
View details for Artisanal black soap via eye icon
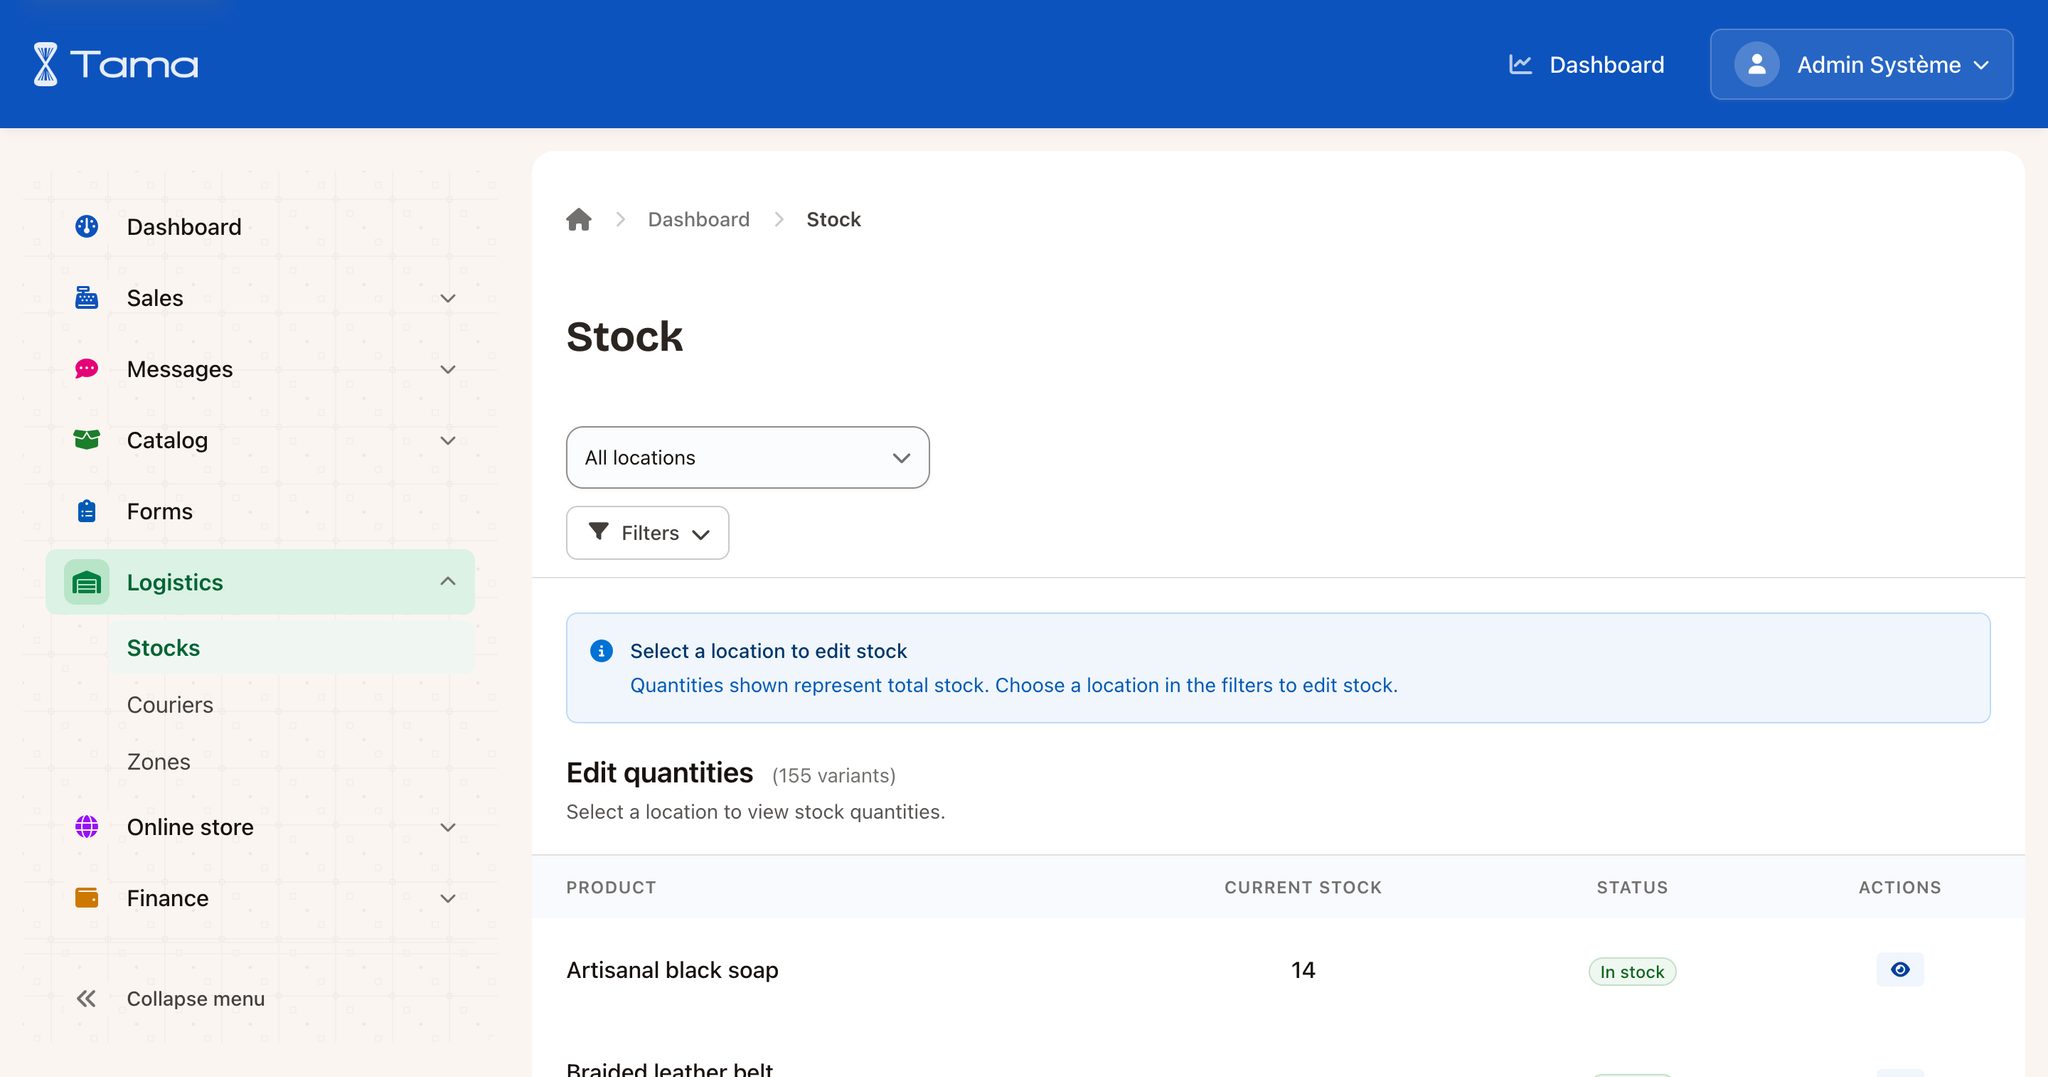(1900, 969)
